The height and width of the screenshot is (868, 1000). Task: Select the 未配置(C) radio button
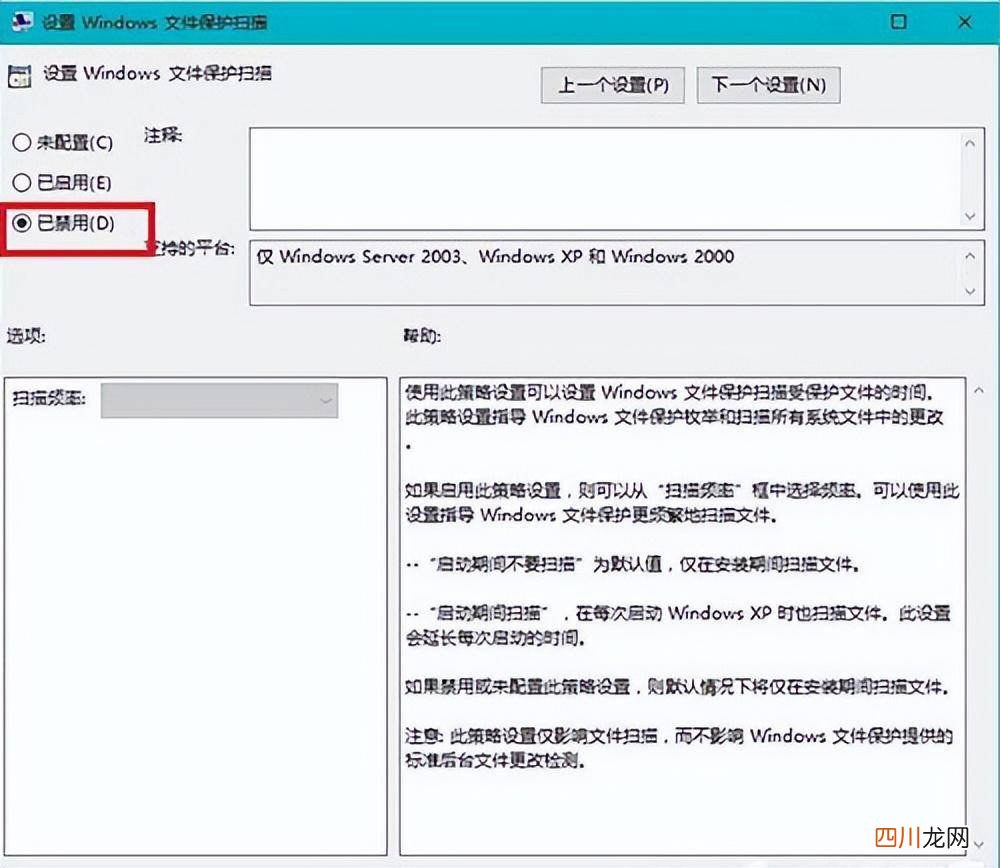click(21, 142)
